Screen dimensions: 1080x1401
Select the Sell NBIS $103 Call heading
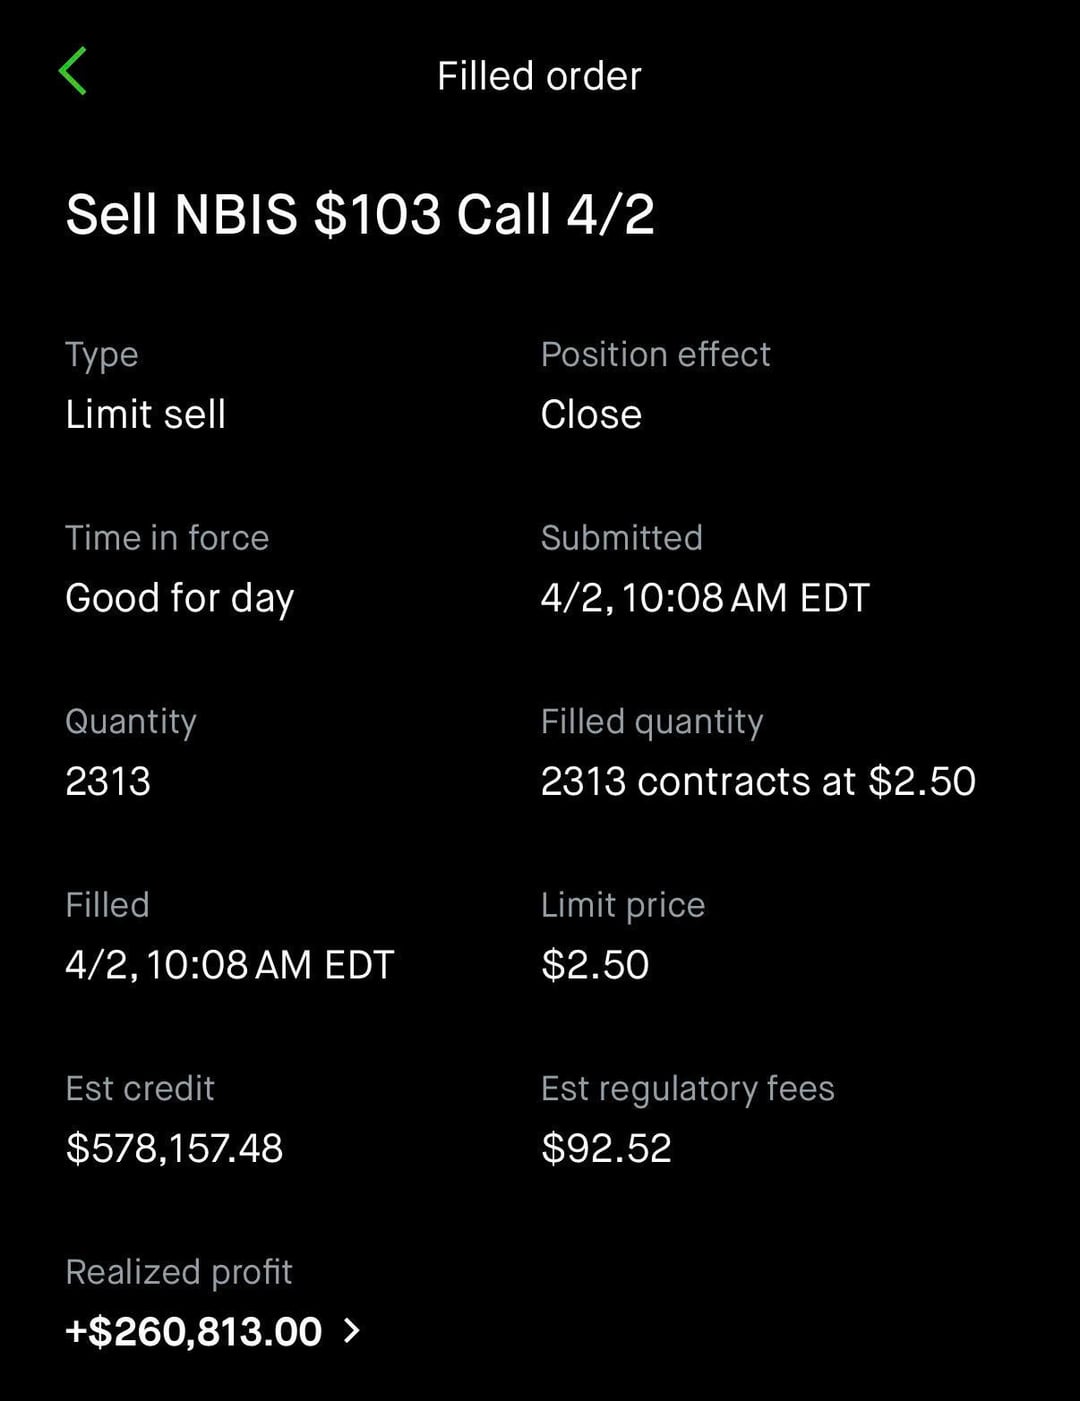[360, 214]
